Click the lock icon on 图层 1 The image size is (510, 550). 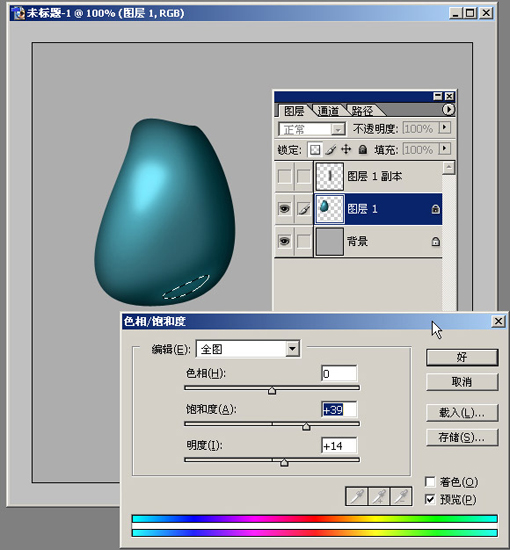click(x=435, y=209)
